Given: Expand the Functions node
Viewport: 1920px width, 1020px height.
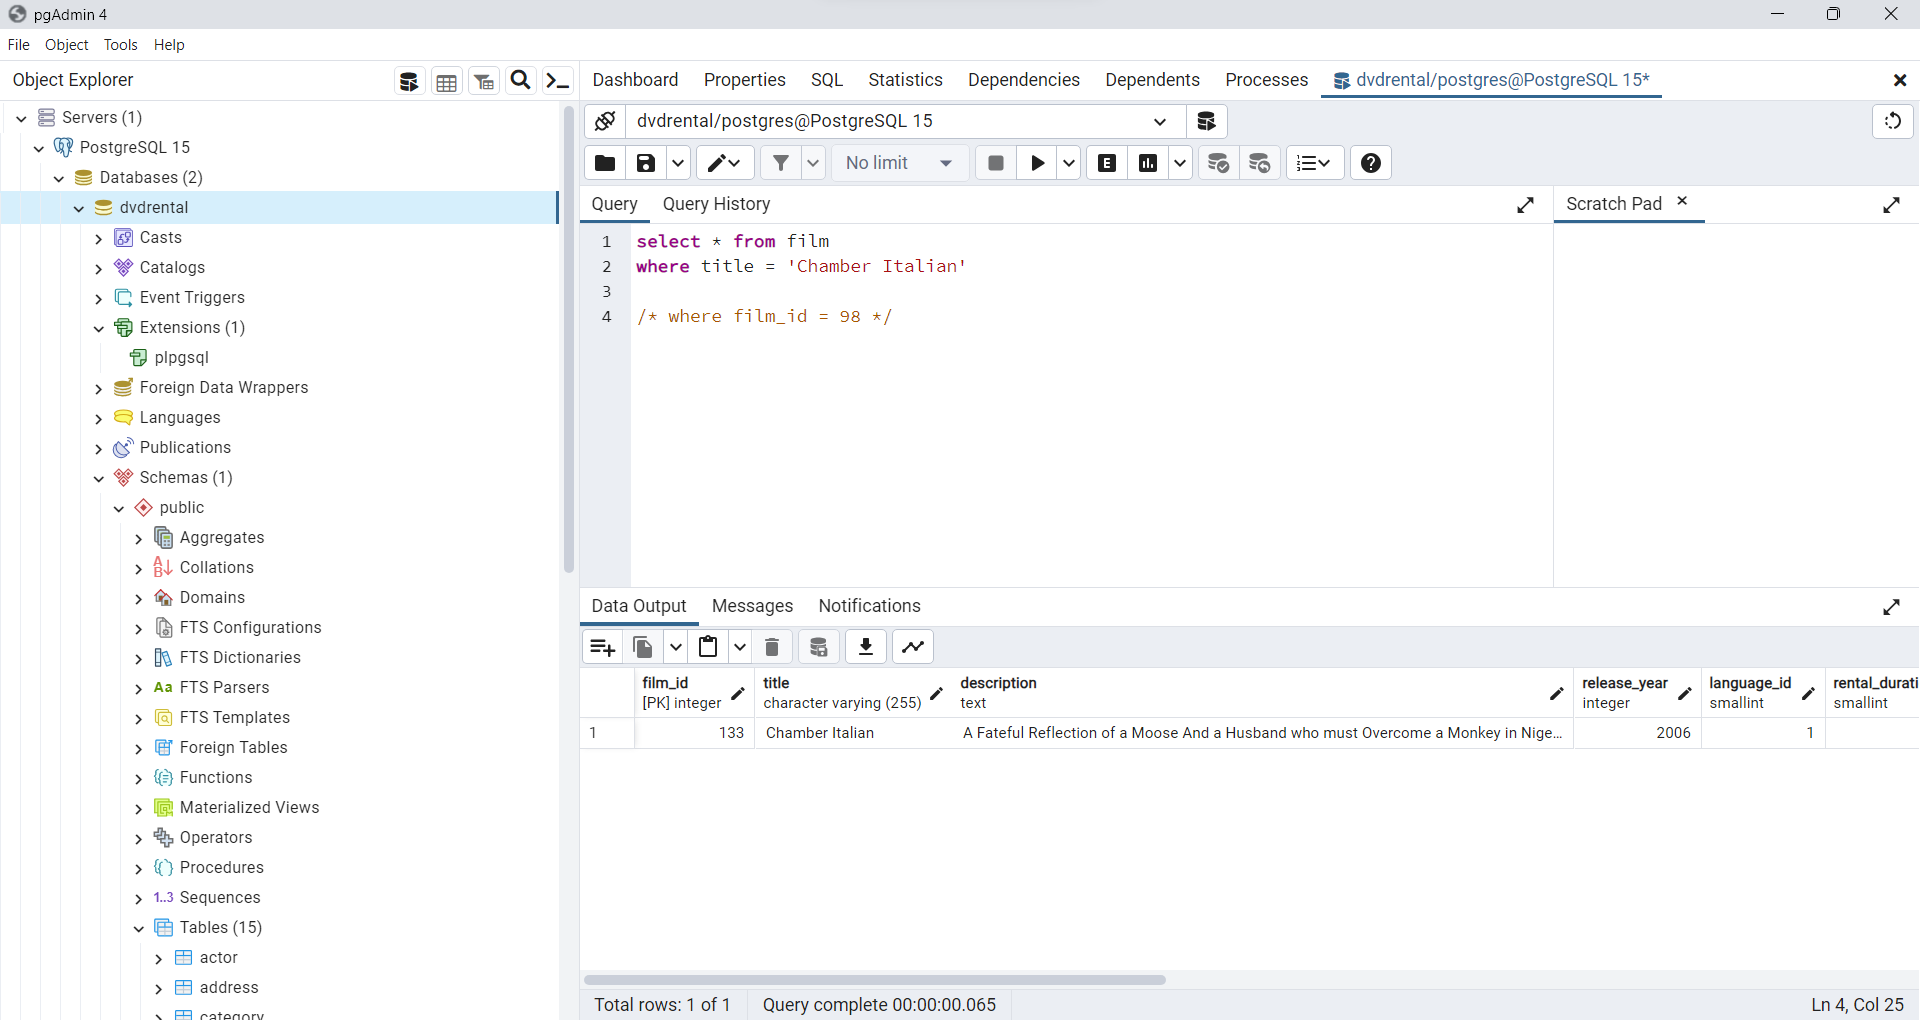Looking at the screenshot, I should (x=139, y=778).
